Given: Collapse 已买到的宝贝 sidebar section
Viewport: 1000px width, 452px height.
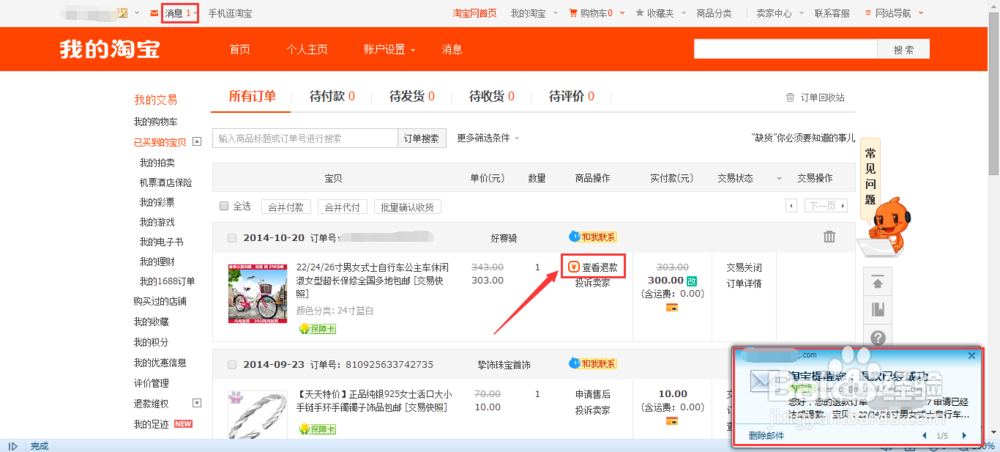Looking at the screenshot, I should pos(197,142).
